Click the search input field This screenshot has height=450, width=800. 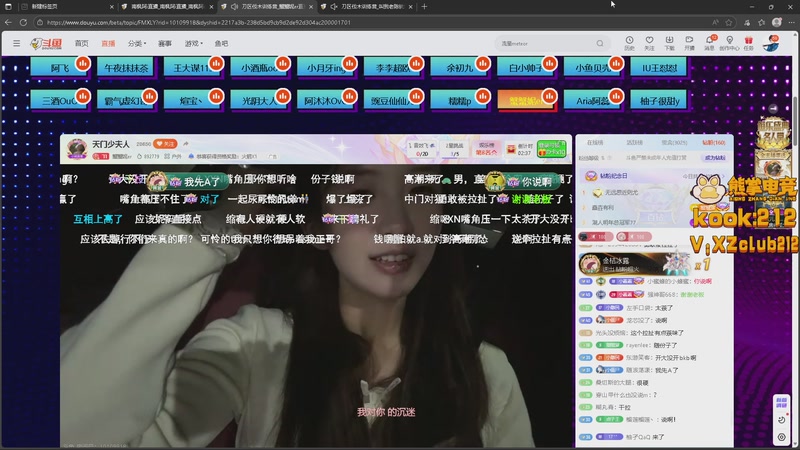(546, 43)
